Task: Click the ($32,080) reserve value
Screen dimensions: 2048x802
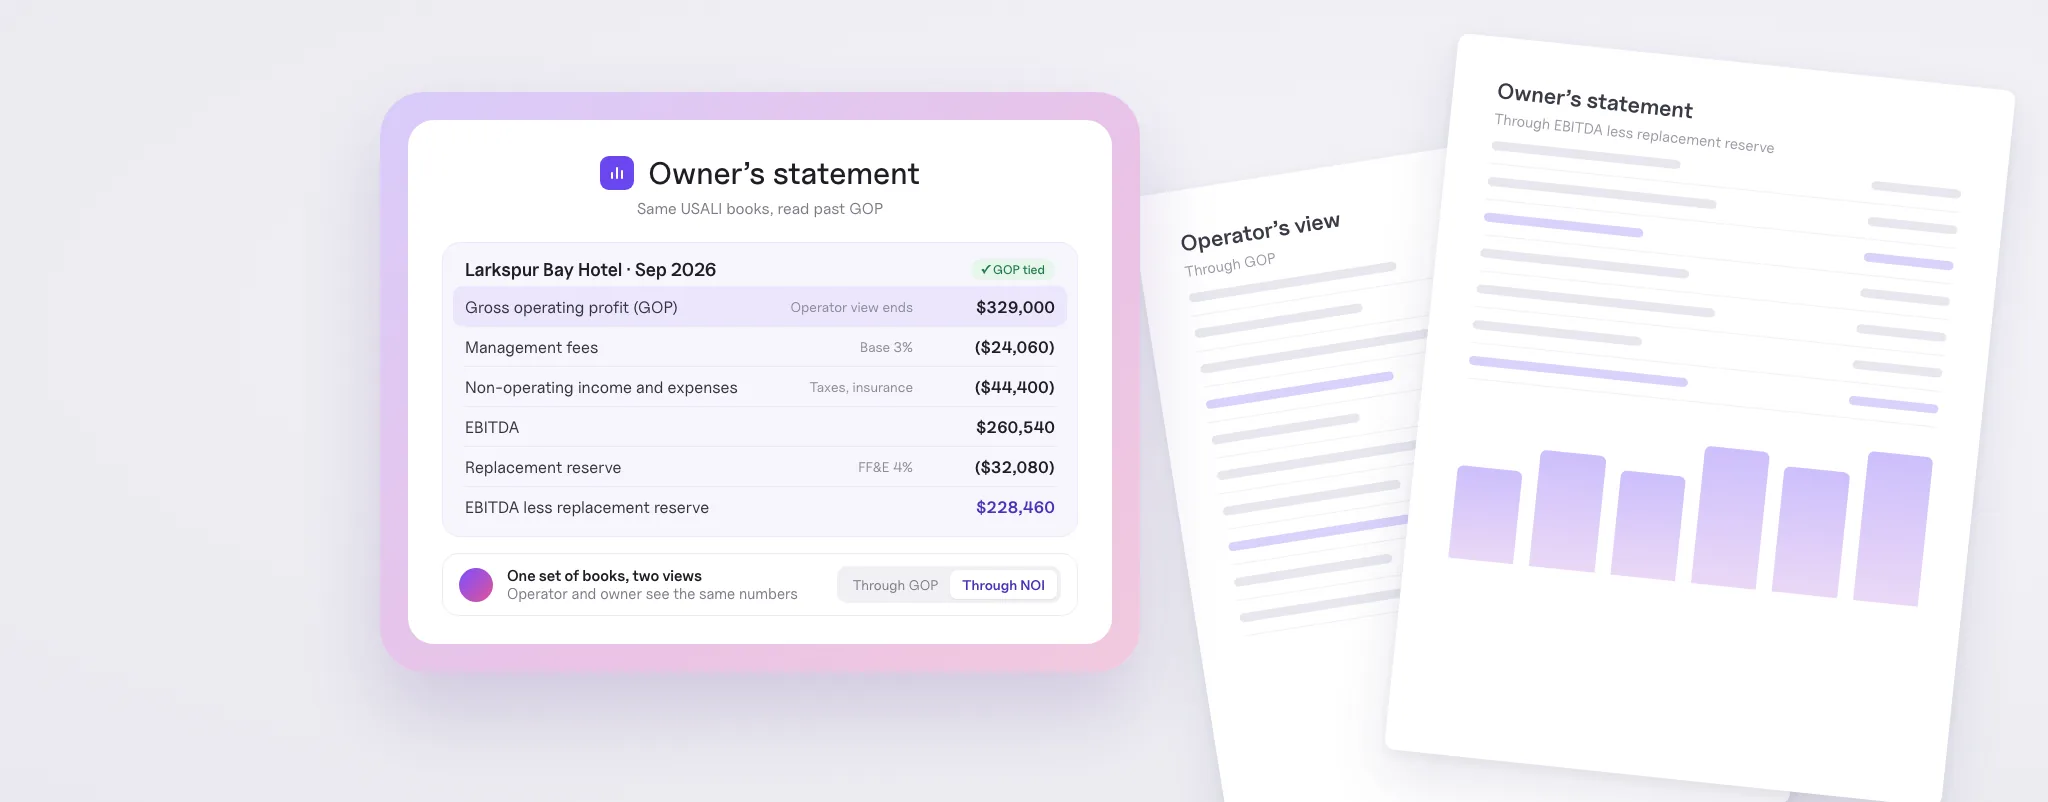Action: tap(1014, 467)
